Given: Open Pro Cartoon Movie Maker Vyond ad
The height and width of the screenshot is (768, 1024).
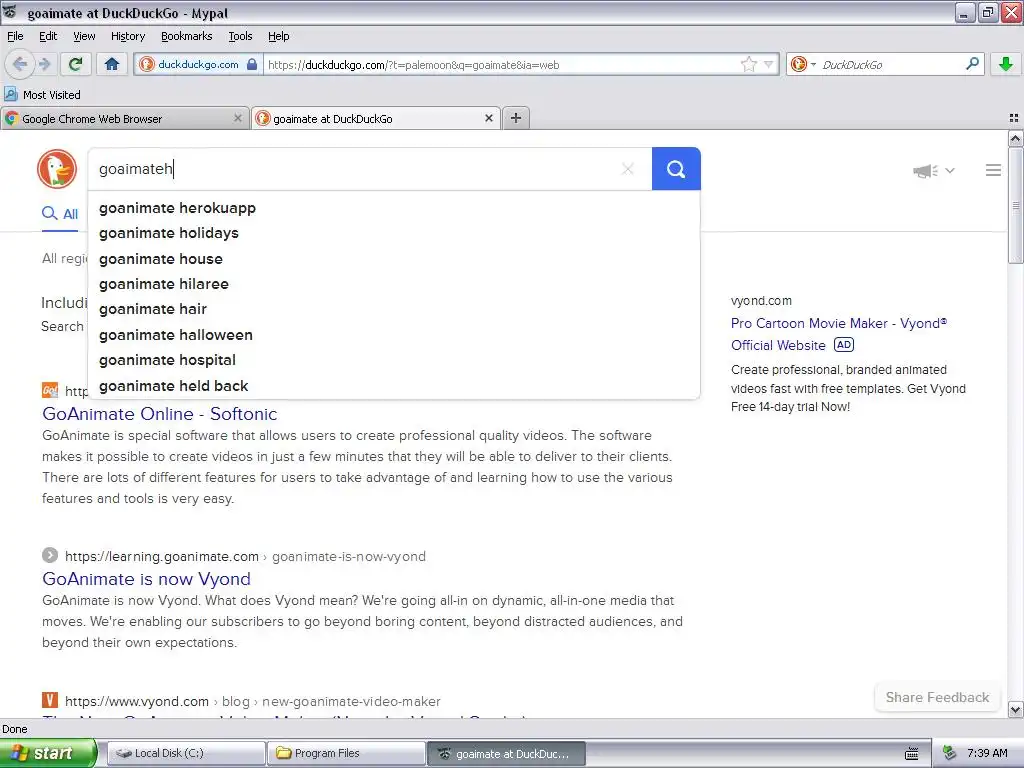Looking at the screenshot, I should coord(839,334).
